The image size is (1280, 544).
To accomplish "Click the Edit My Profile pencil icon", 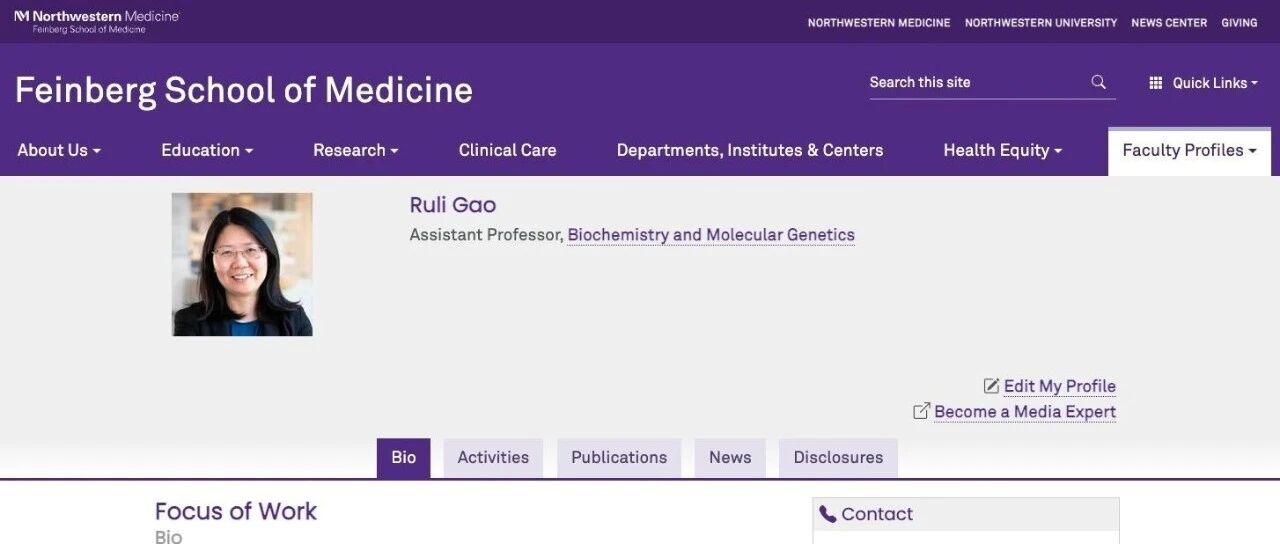I will 991,386.
